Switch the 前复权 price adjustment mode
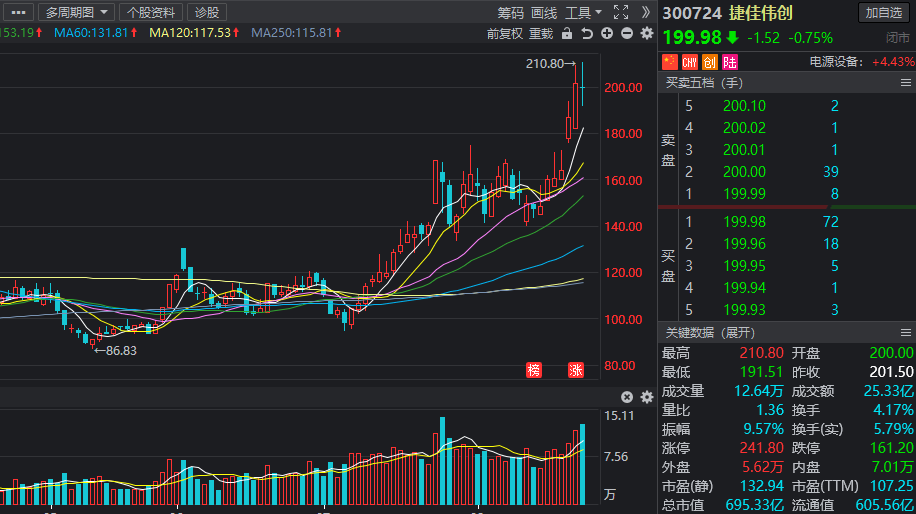Image resolution: width=916 pixels, height=514 pixels. [x=504, y=34]
